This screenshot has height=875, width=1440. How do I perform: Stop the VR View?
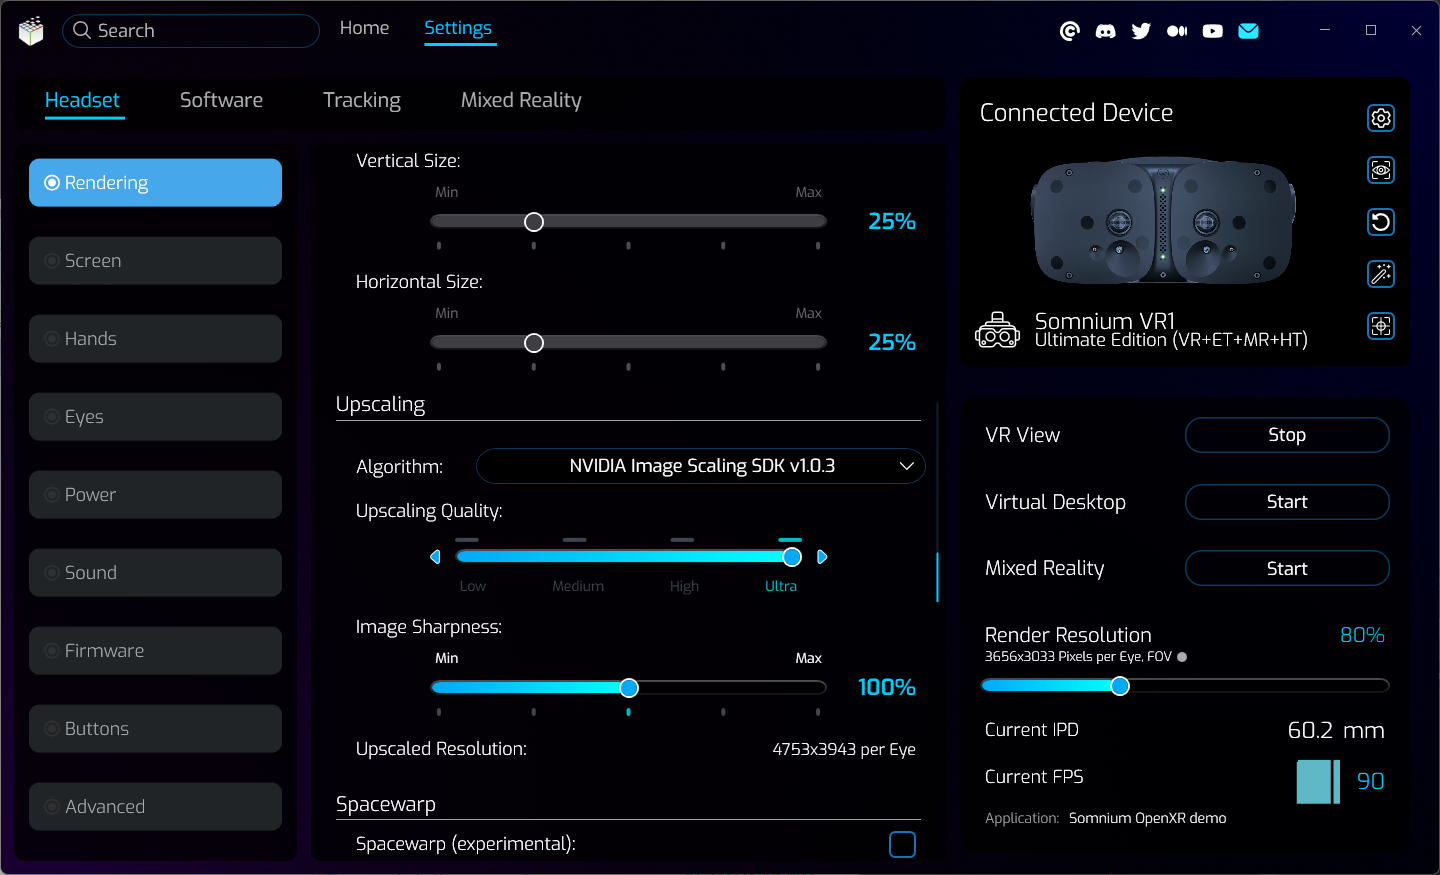click(1286, 435)
